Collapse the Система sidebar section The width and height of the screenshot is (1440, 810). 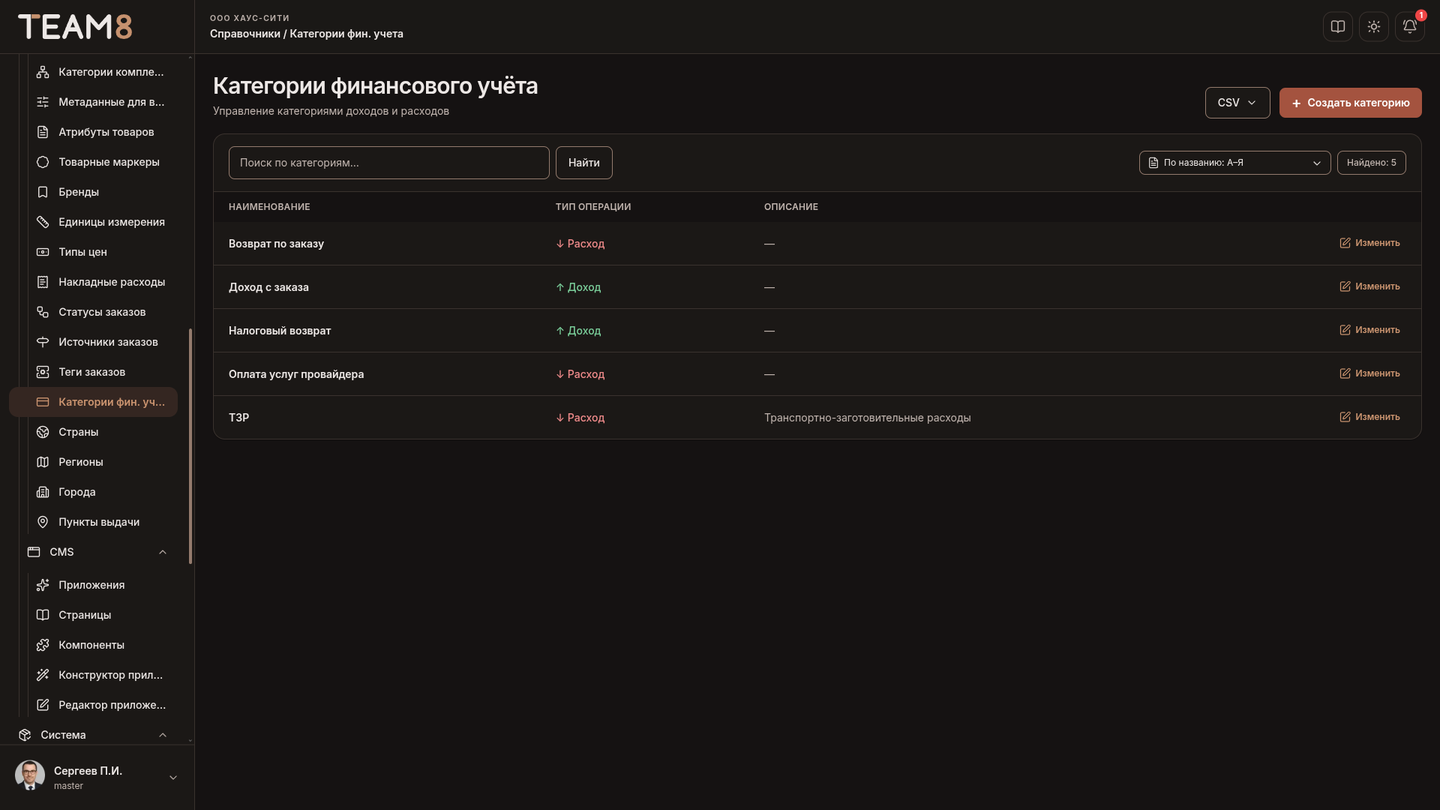pyautogui.click(x=162, y=735)
